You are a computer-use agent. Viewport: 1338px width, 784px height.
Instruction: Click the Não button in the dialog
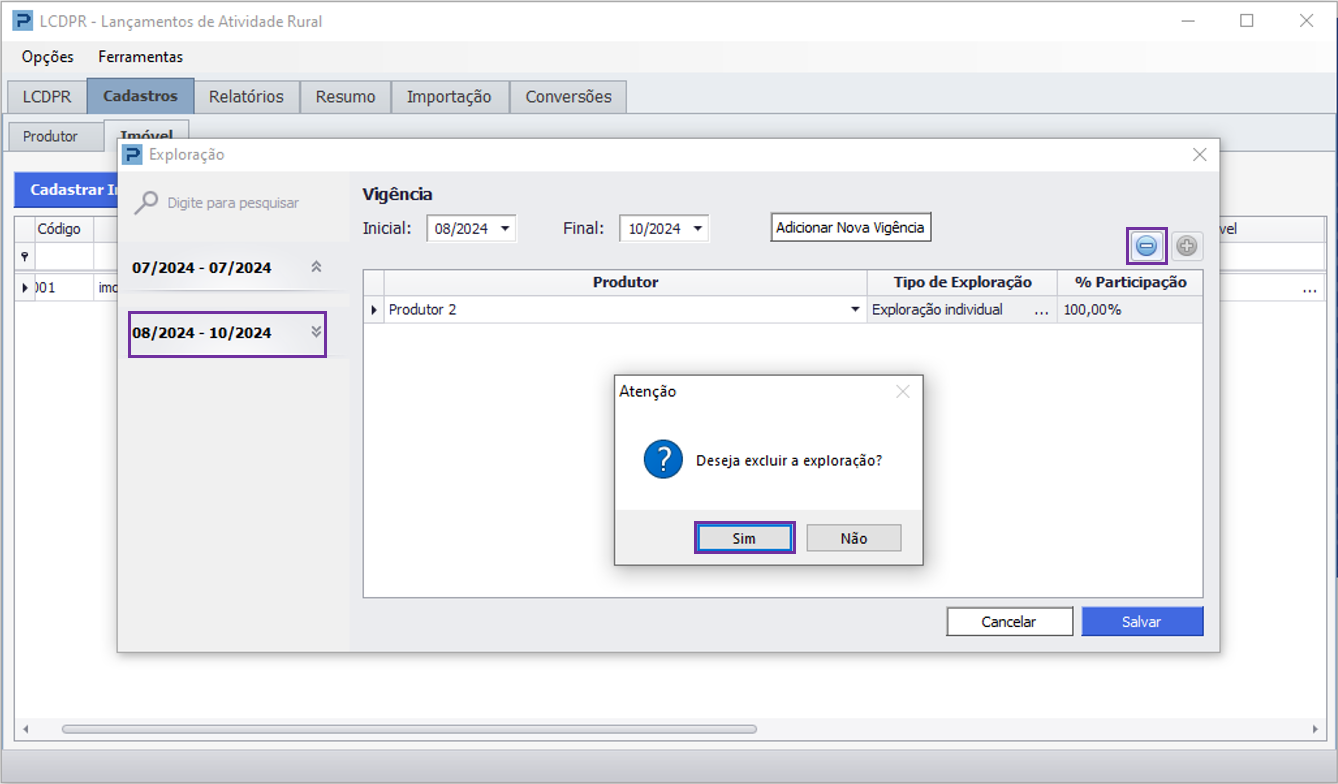pos(854,538)
